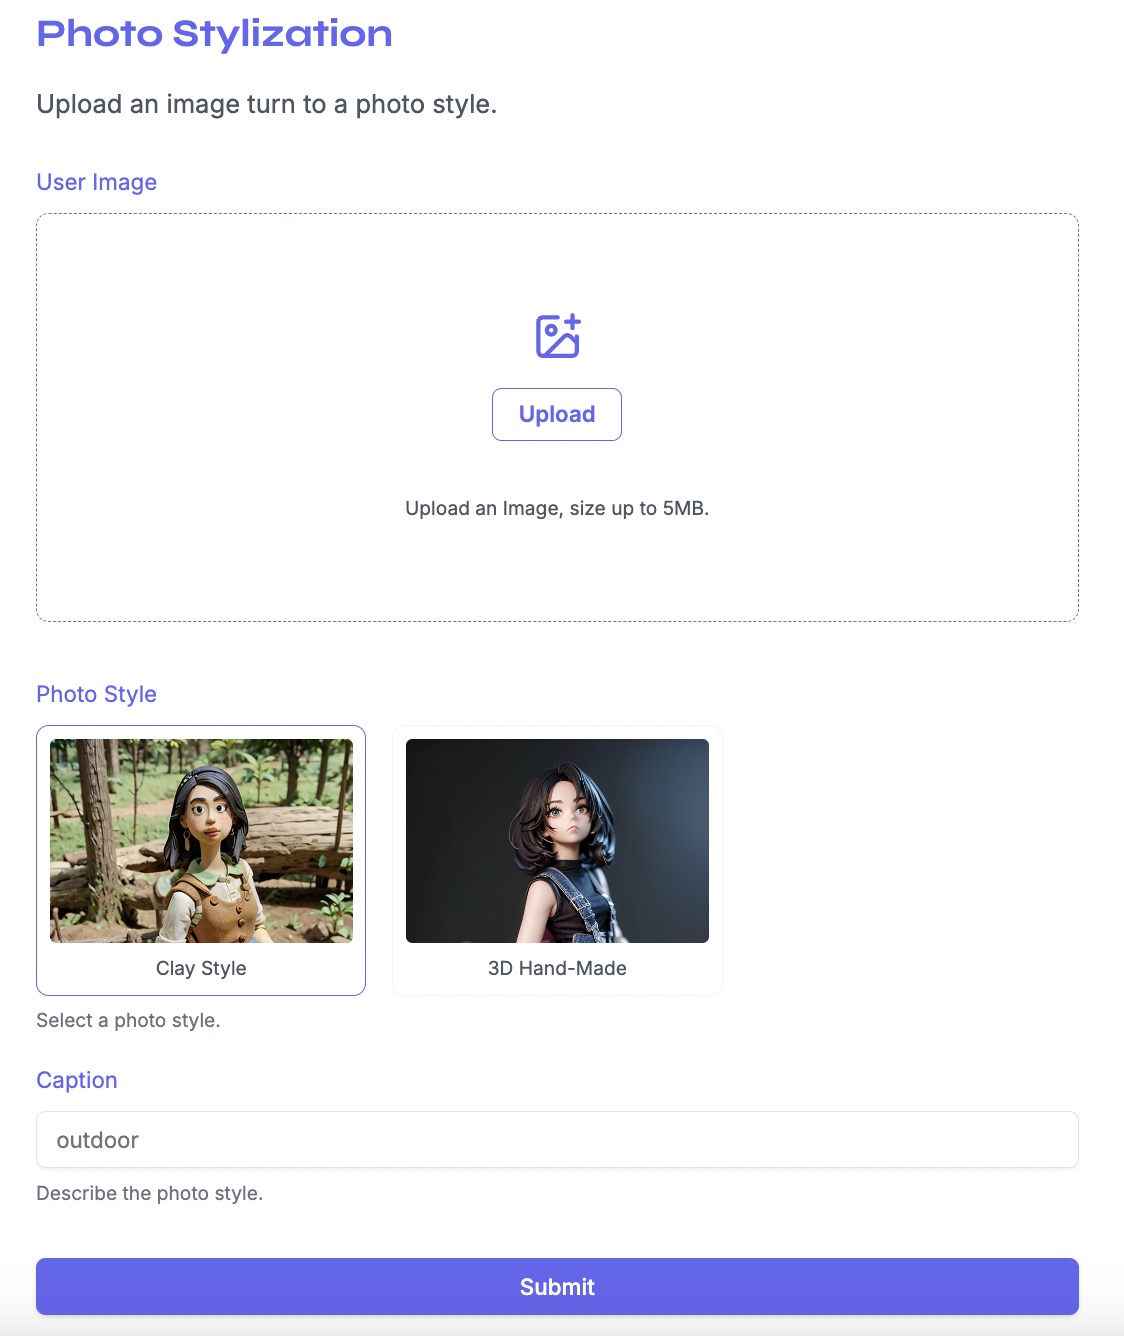Click the 3D Hand-Made caption text

[557, 967]
